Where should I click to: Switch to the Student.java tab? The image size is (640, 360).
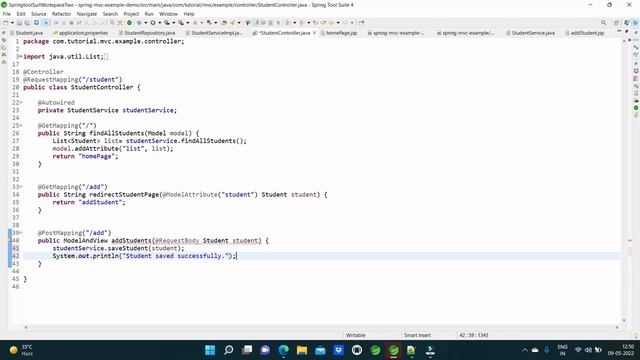point(27,33)
